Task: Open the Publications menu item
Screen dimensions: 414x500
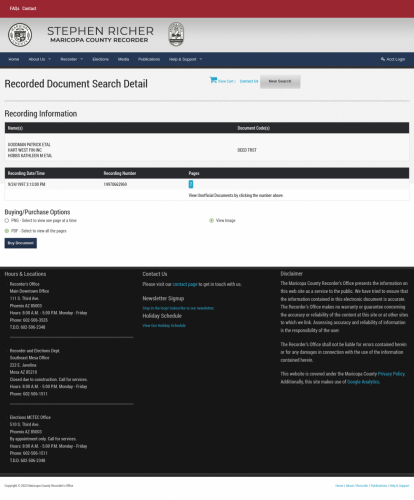Action: point(149,59)
